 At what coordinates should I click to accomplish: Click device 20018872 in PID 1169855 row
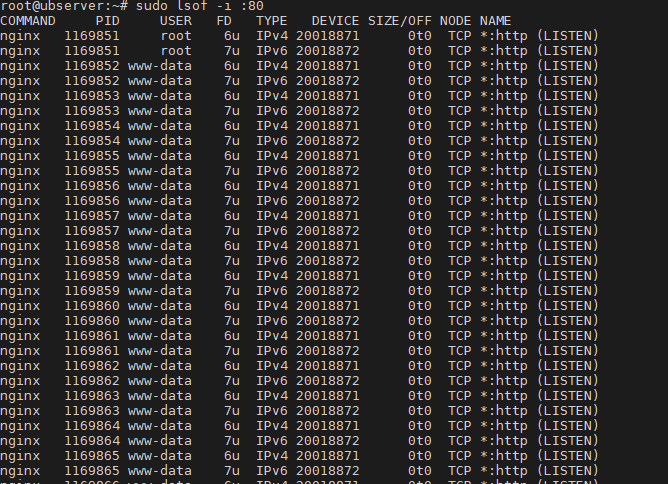pos(328,171)
